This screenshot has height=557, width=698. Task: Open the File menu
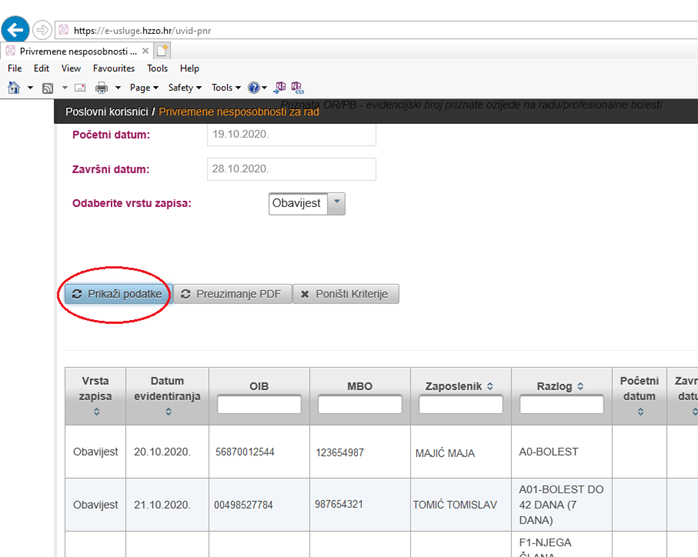coord(15,68)
